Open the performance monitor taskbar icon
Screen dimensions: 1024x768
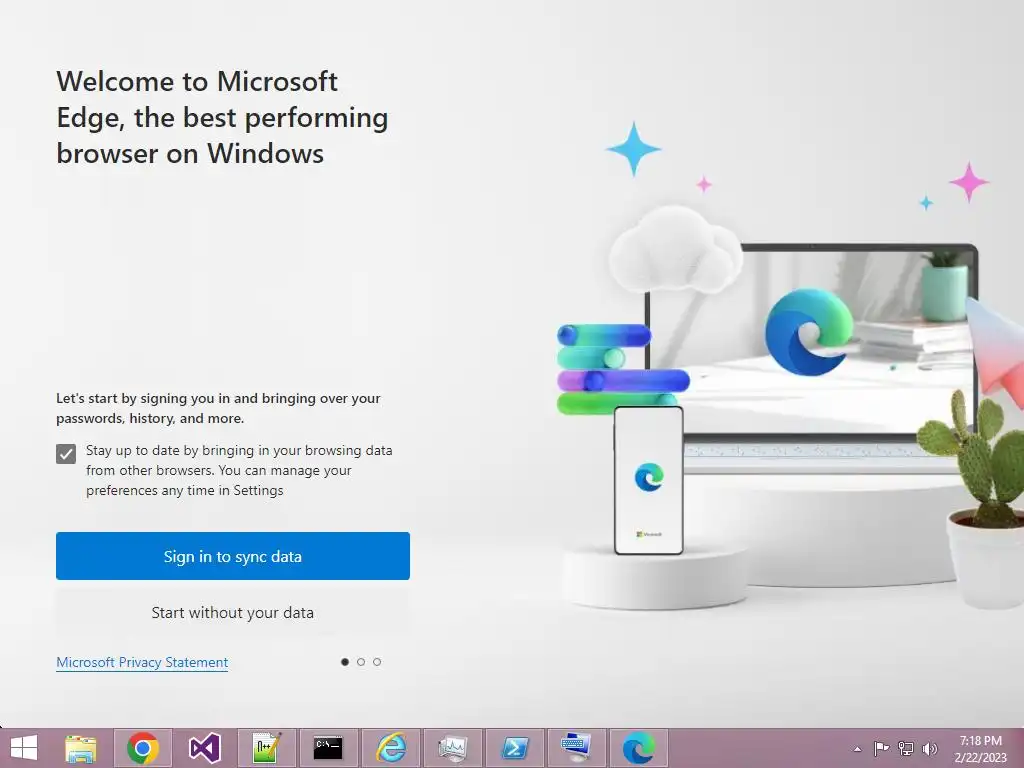coord(453,748)
